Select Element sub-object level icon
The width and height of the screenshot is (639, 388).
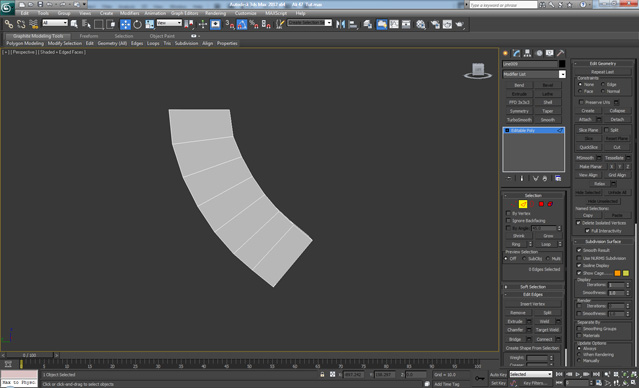click(x=550, y=204)
